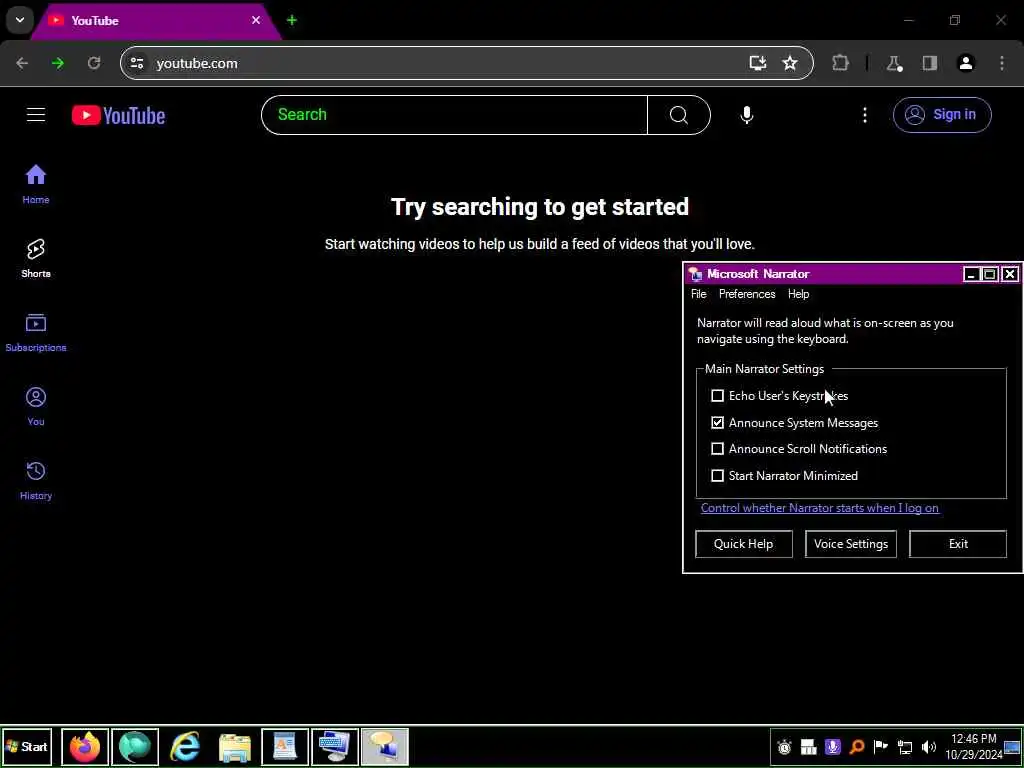Open the file explorer taskbar folder
Screen dimensions: 1024x768
(x=235, y=746)
